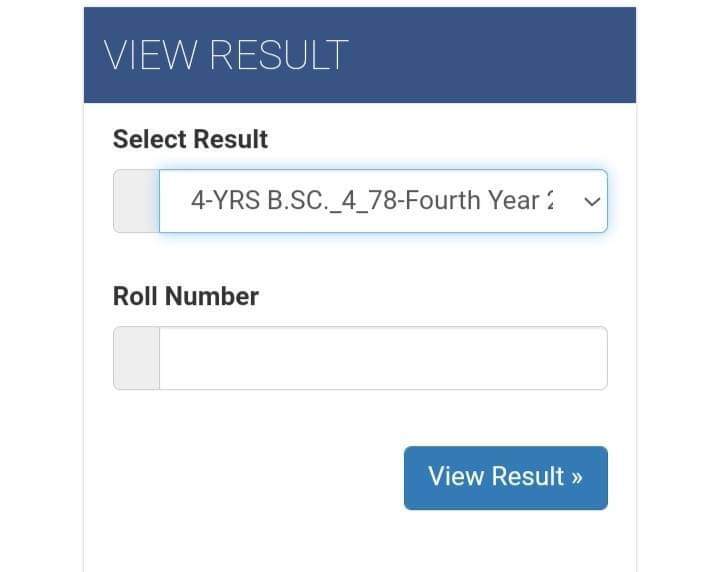Submit the form with View Result »
The width and height of the screenshot is (720, 572).
(505, 478)
